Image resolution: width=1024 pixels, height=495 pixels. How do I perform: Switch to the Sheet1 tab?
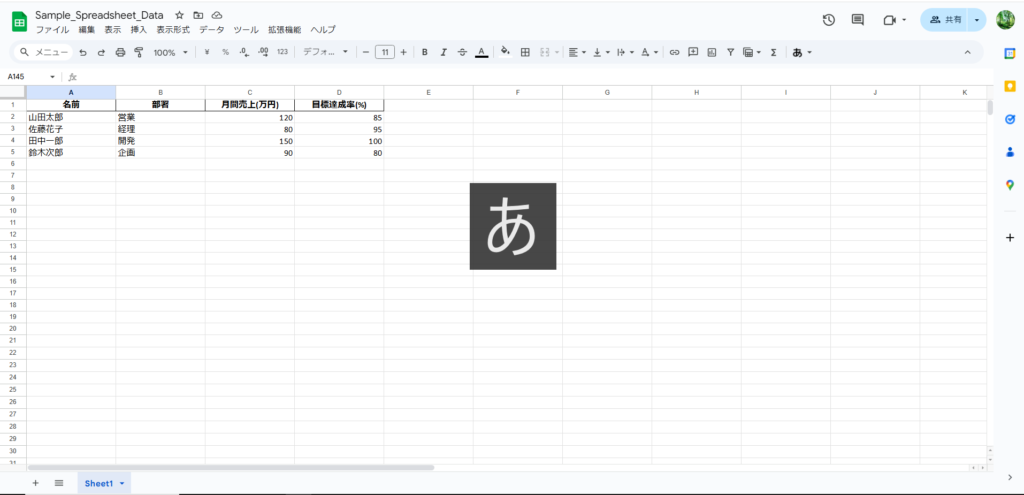pos(99,483)
